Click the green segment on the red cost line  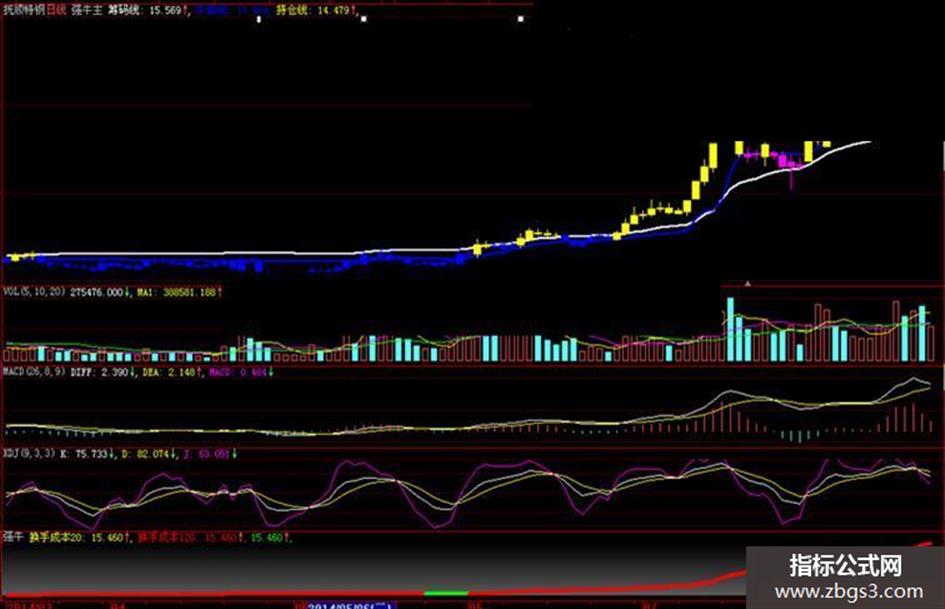pyautogui.click(x=446, y=593)
